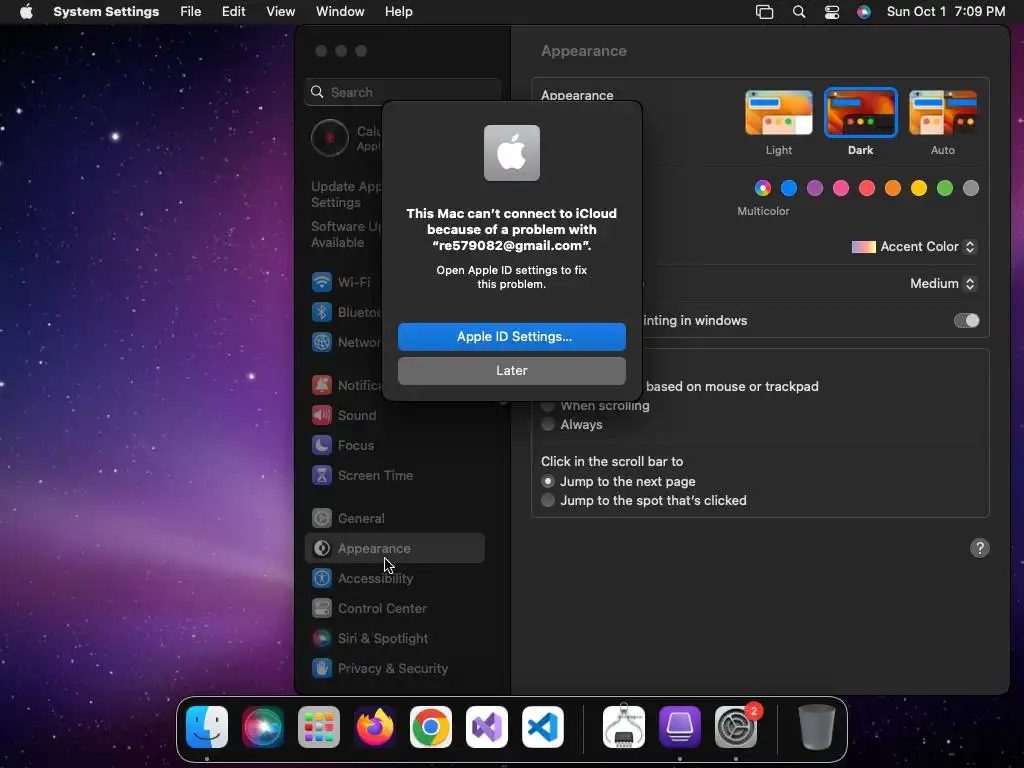Select the Auto appearance thumbnail

pyautogui.click(x=942, y=112)
